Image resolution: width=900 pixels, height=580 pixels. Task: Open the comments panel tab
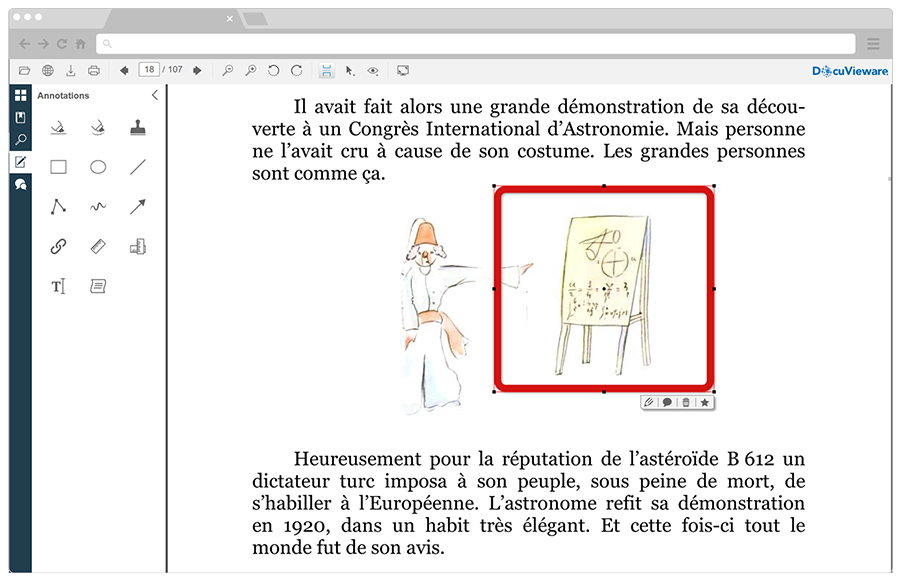[21, 184]
